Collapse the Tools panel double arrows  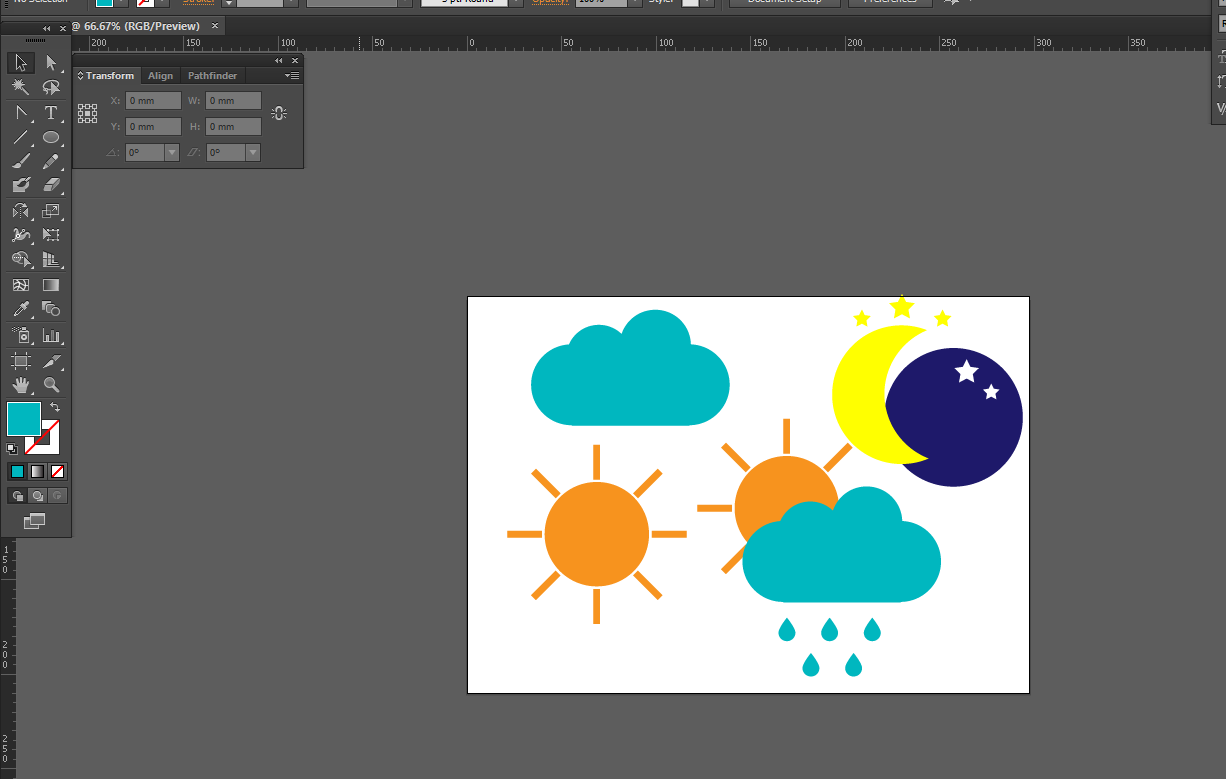[x=47, y=29]
